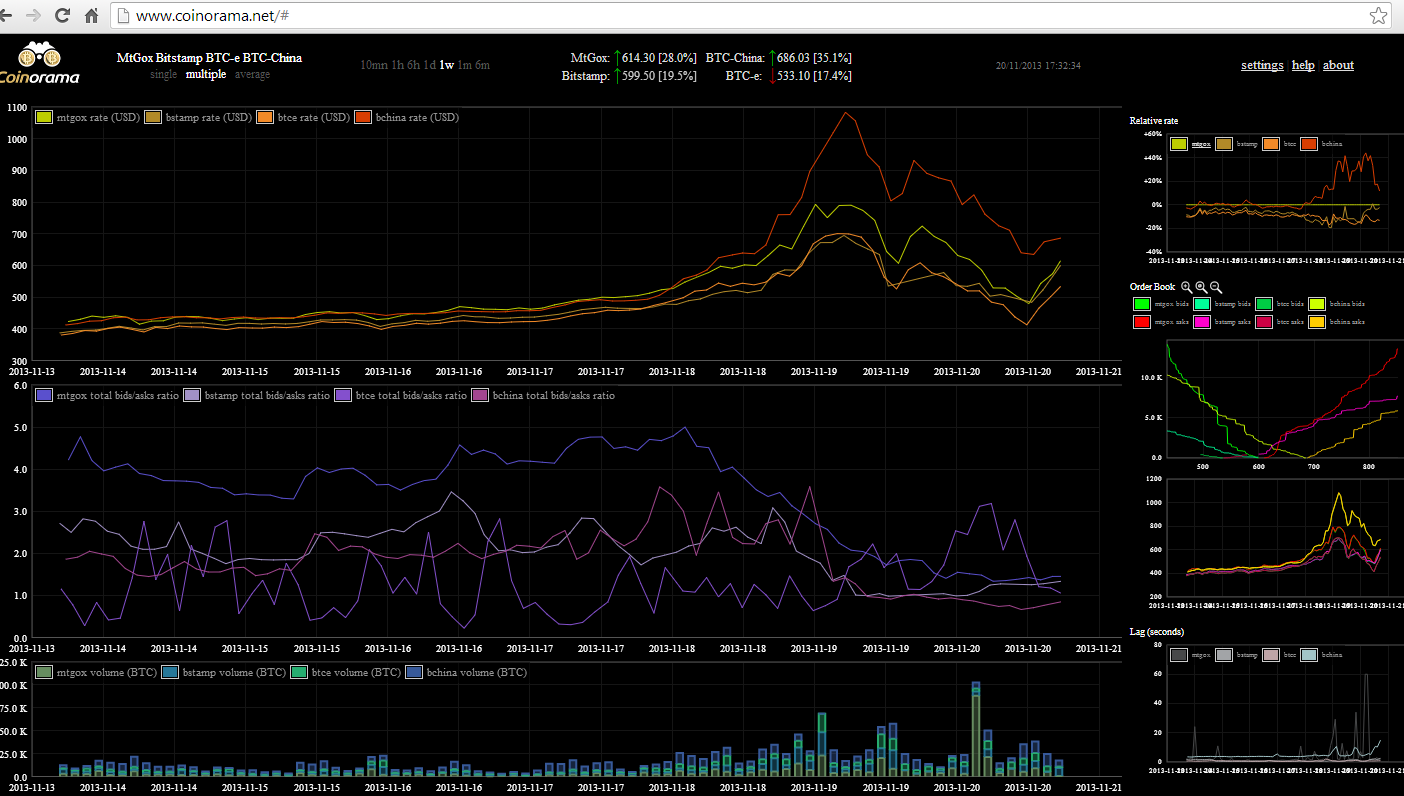The width and height of the screenshot is (1404, 796).
Task: Toggle the btce asks order book swatch
Action: [1266, 321]
